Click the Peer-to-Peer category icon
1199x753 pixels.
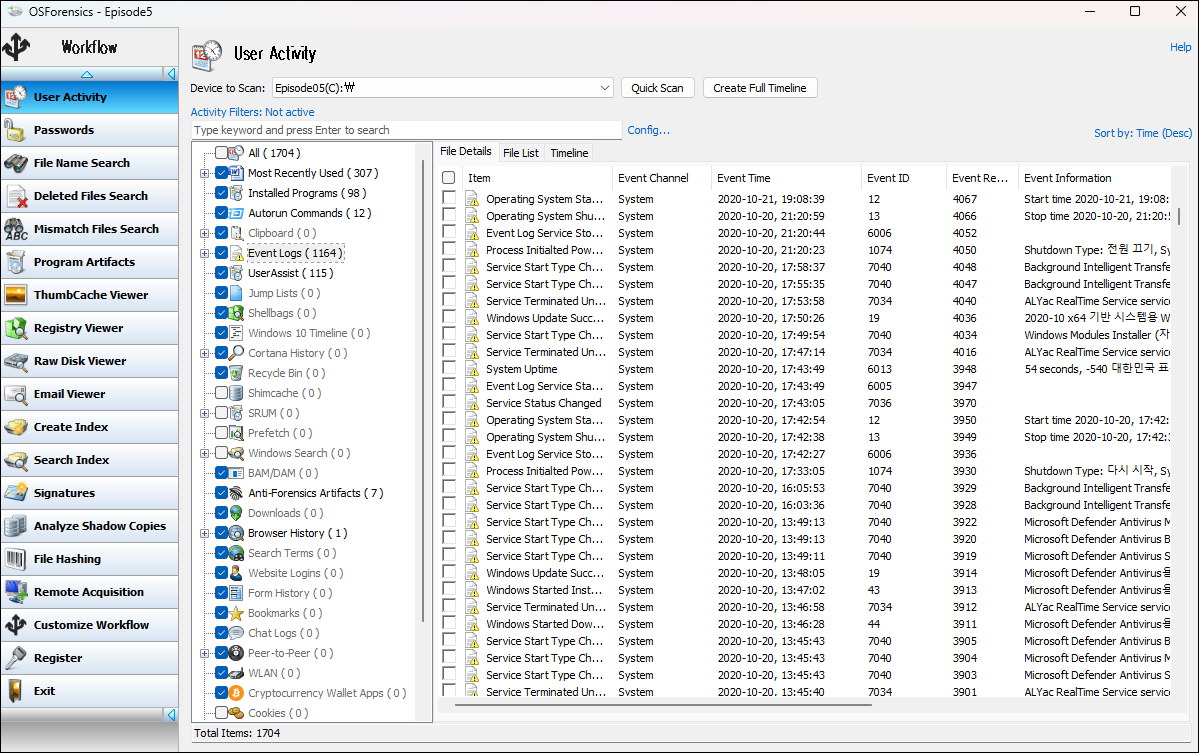pos(236,653)
